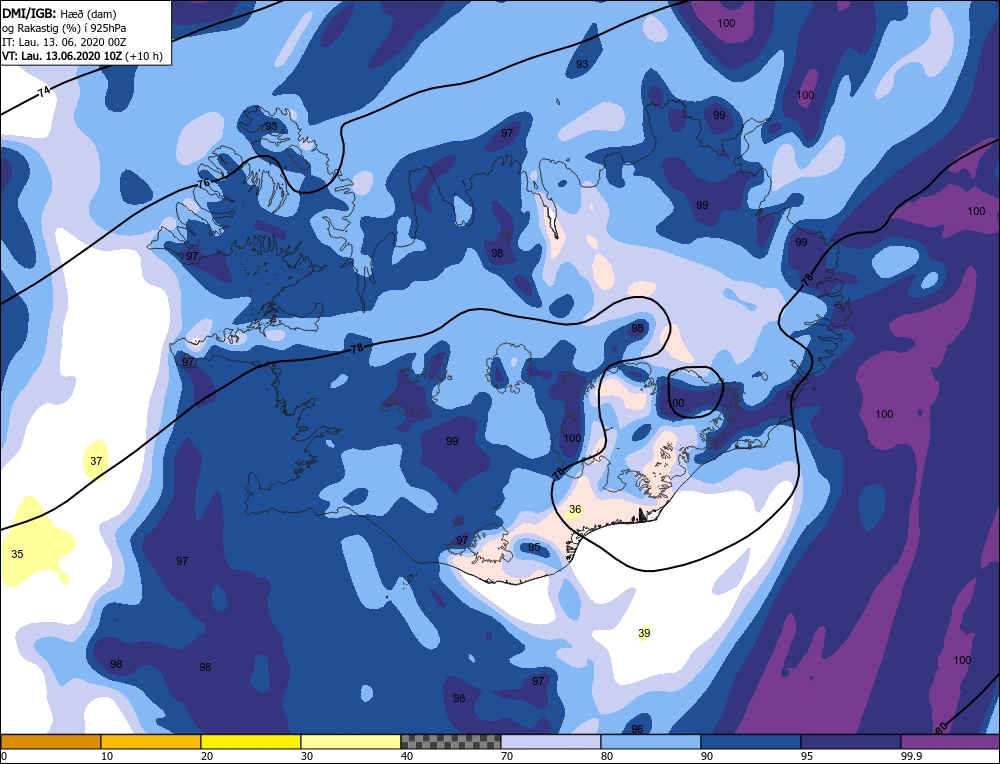Click the contour label 74

point(43,92)
